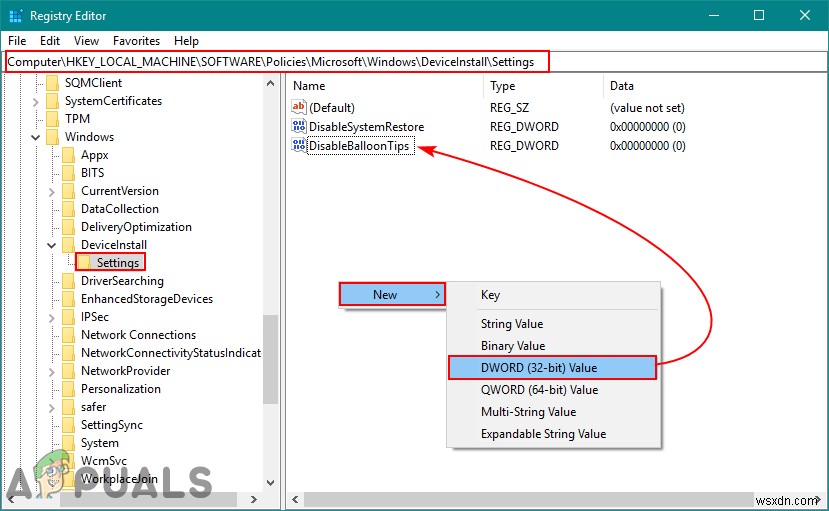The width and height of the screenshot is (829, 511).
Task: Open the View menu
Action: tap(86, 41)
